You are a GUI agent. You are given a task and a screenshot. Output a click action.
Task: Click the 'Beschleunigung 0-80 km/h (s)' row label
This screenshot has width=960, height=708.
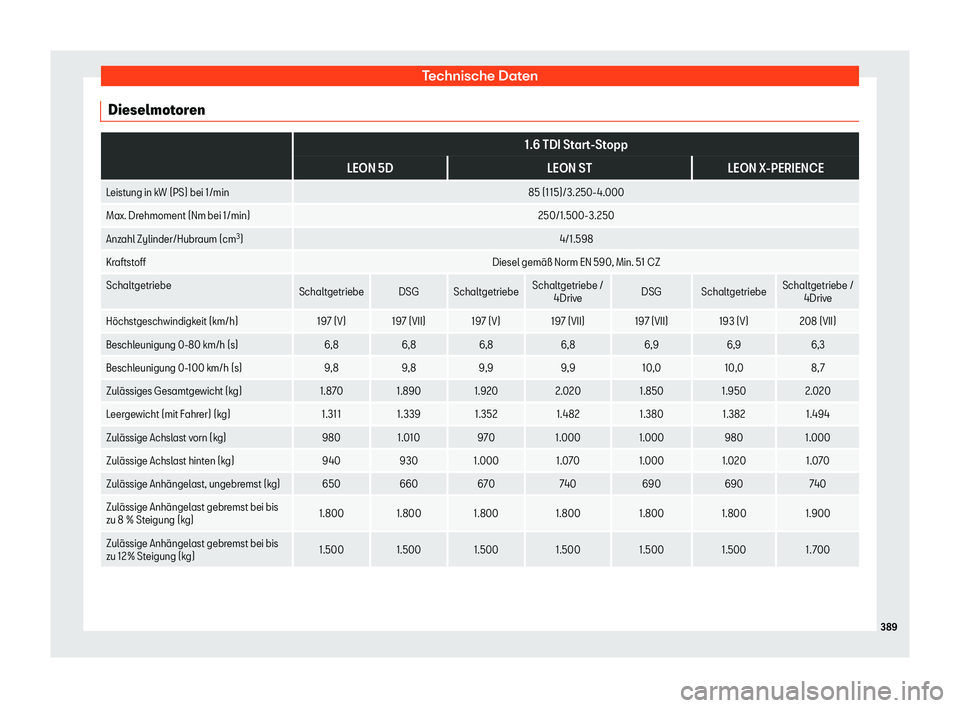pyautogui.click(x=171, y=345)
